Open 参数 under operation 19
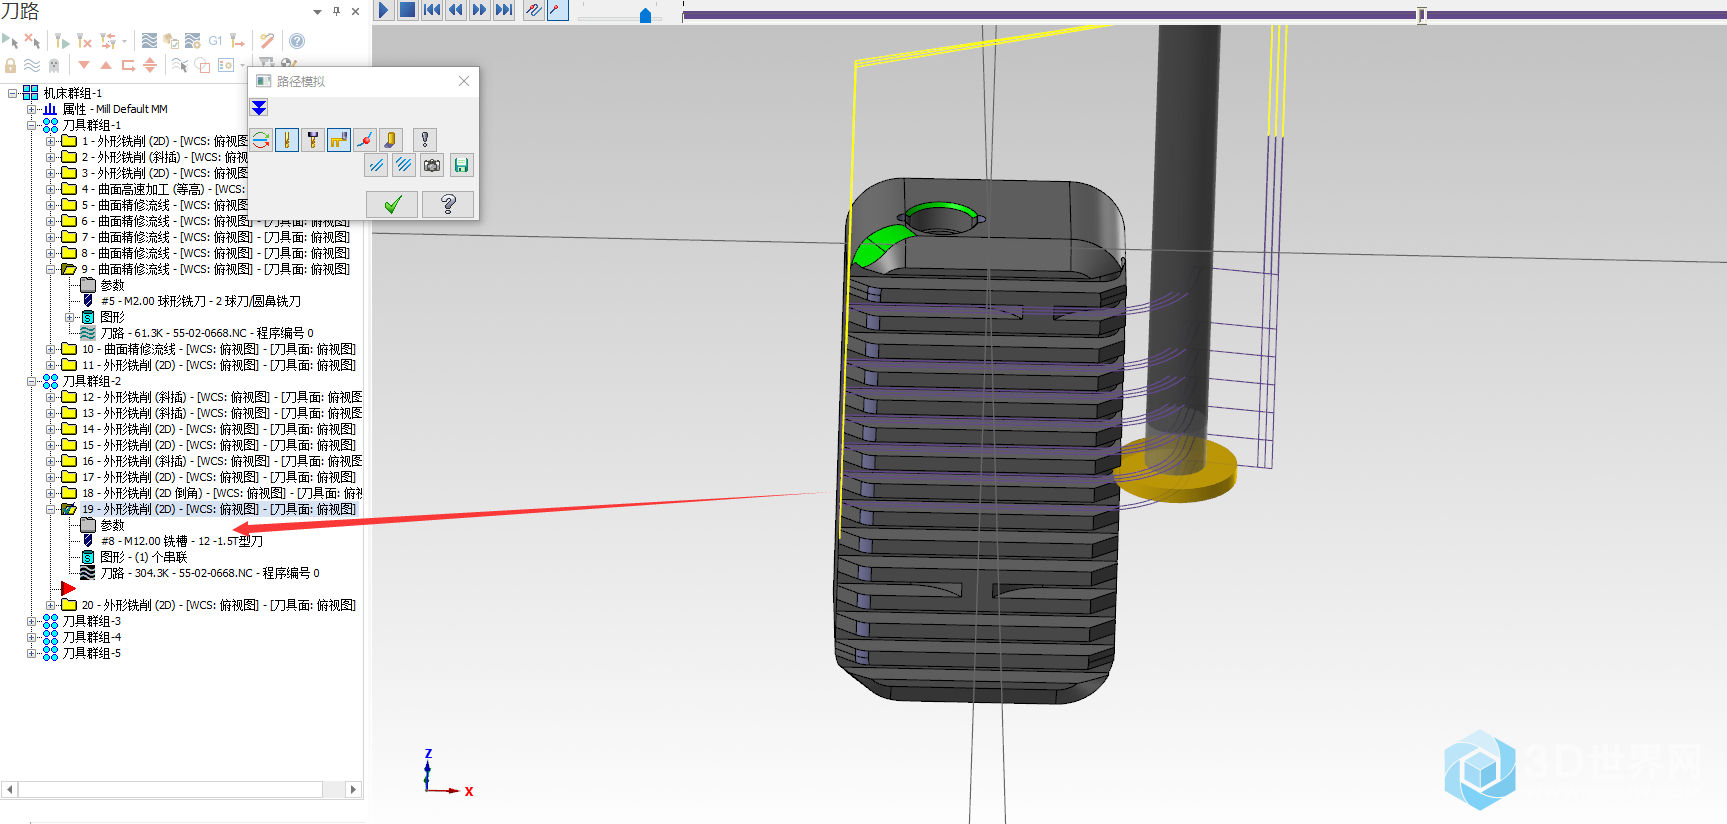Viewport: 1727px width, 824px height. [x=112, y=525]
